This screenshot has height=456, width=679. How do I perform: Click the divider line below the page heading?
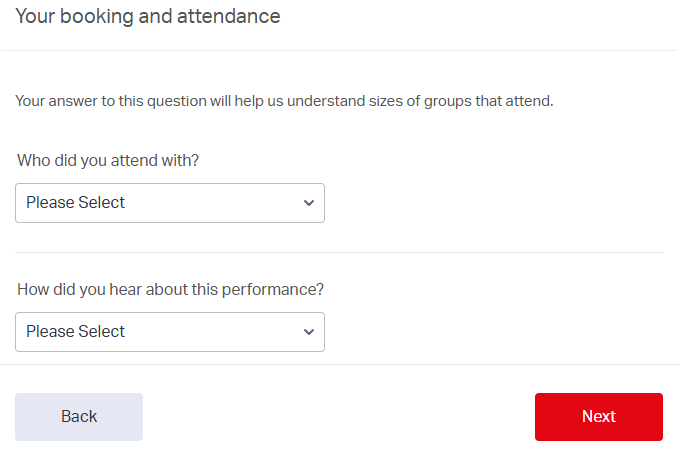click(339, 50)
